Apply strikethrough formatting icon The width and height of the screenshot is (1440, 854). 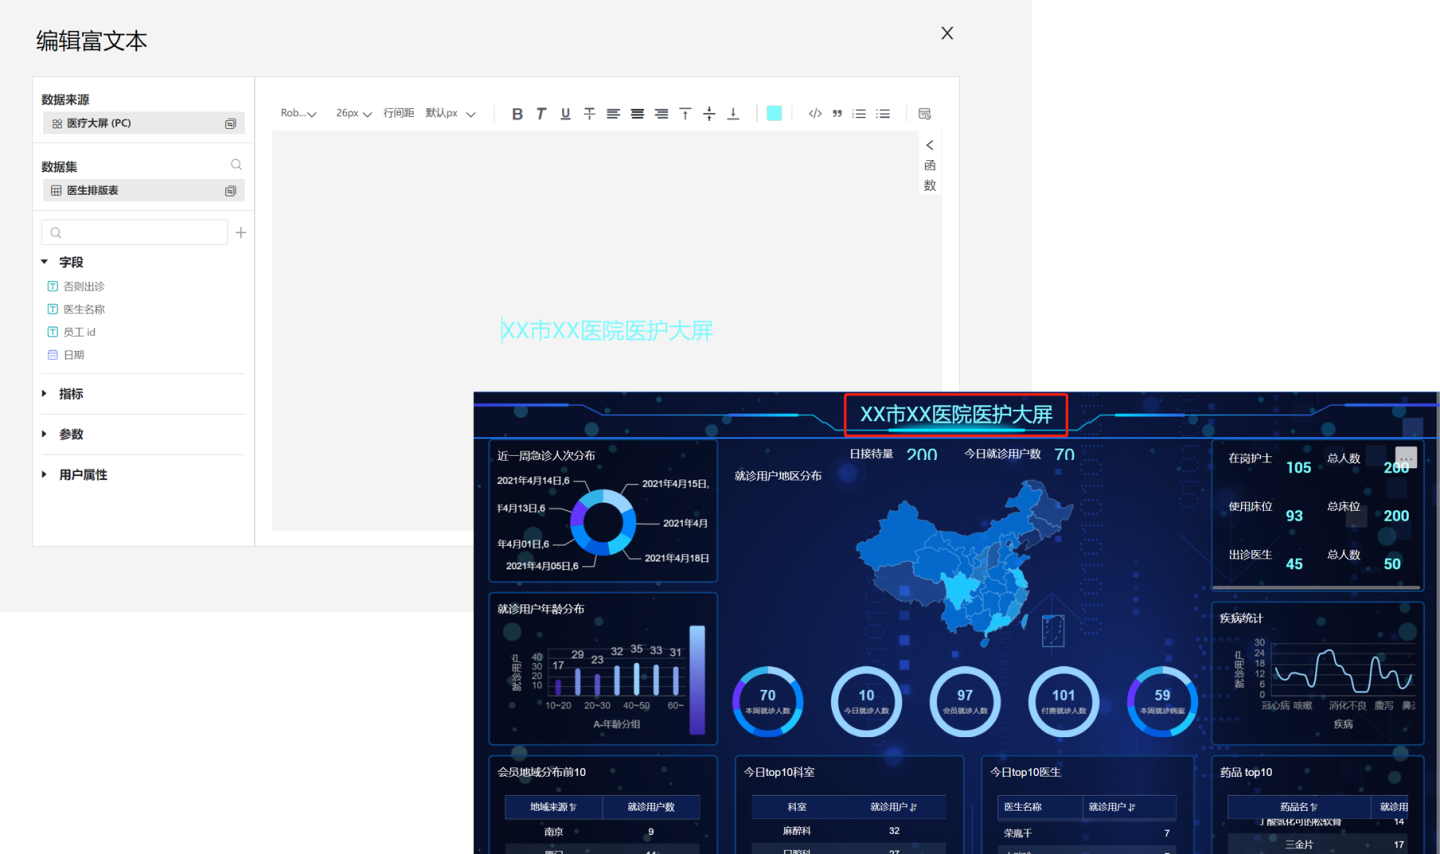click(589, 114)
